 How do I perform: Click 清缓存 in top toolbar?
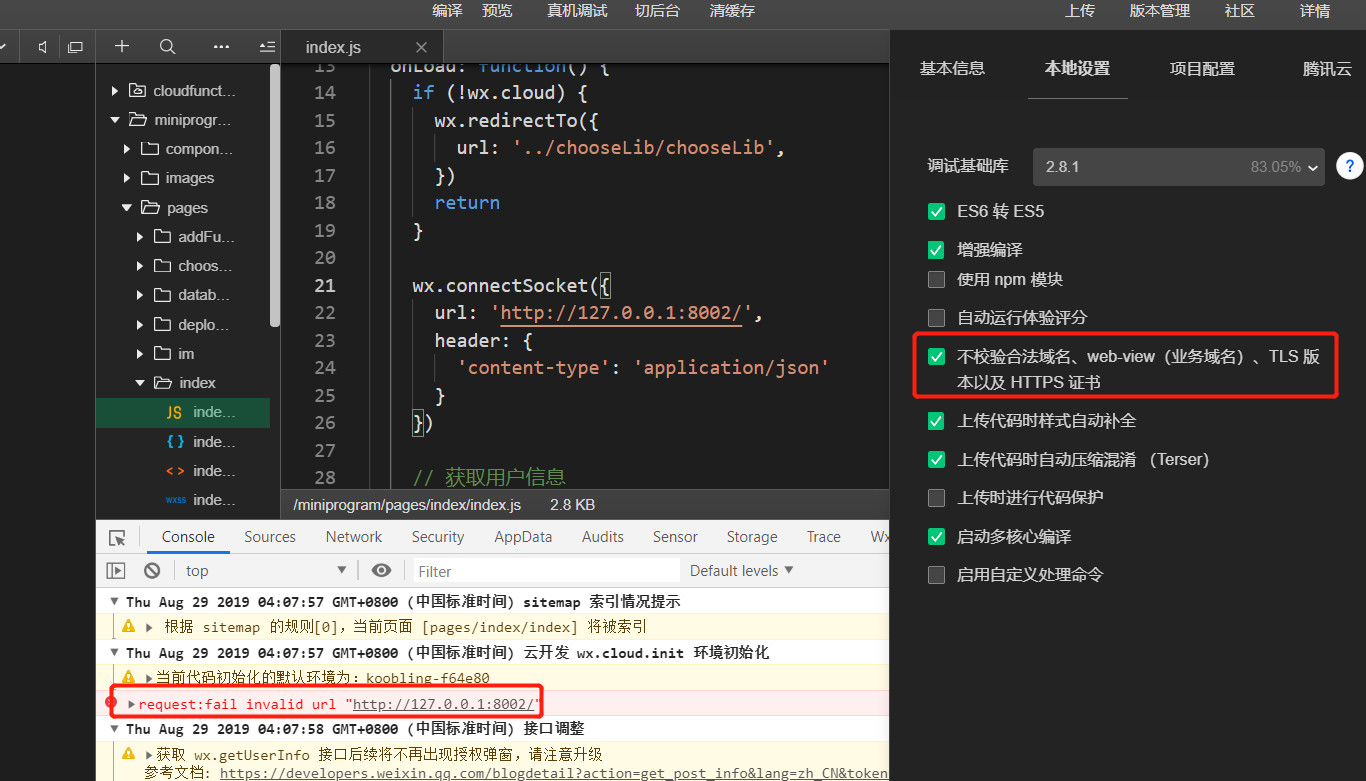pyautogui.click(x=732, y=11)
